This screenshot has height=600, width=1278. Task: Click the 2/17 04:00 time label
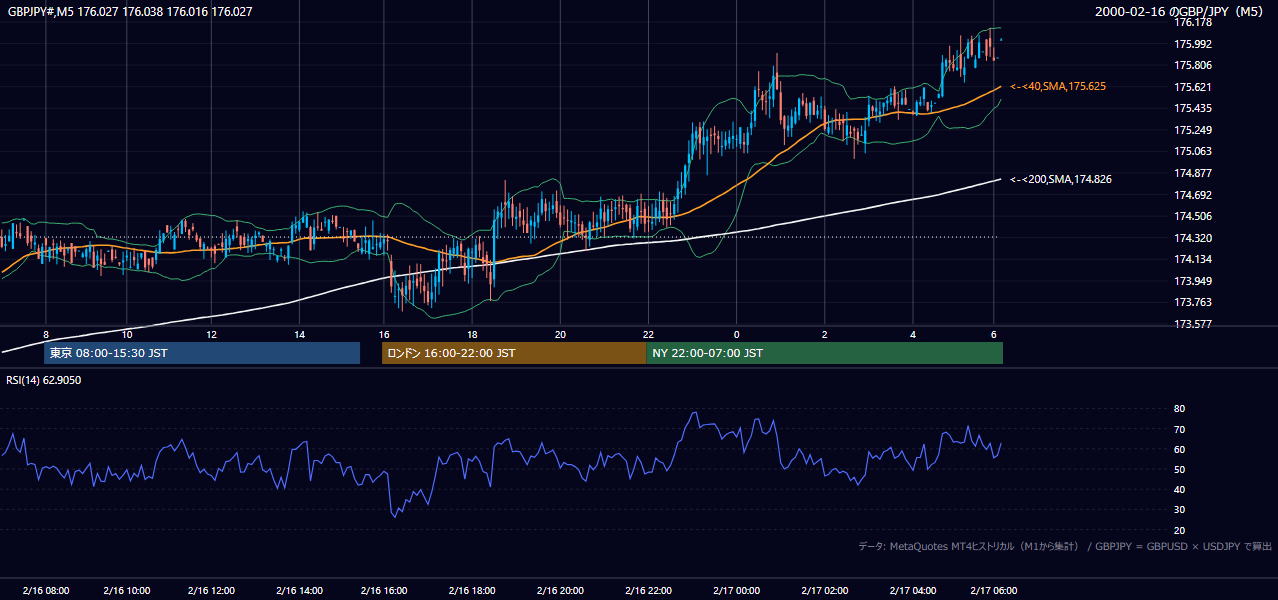pyautogui.click(x=912, y=590)
